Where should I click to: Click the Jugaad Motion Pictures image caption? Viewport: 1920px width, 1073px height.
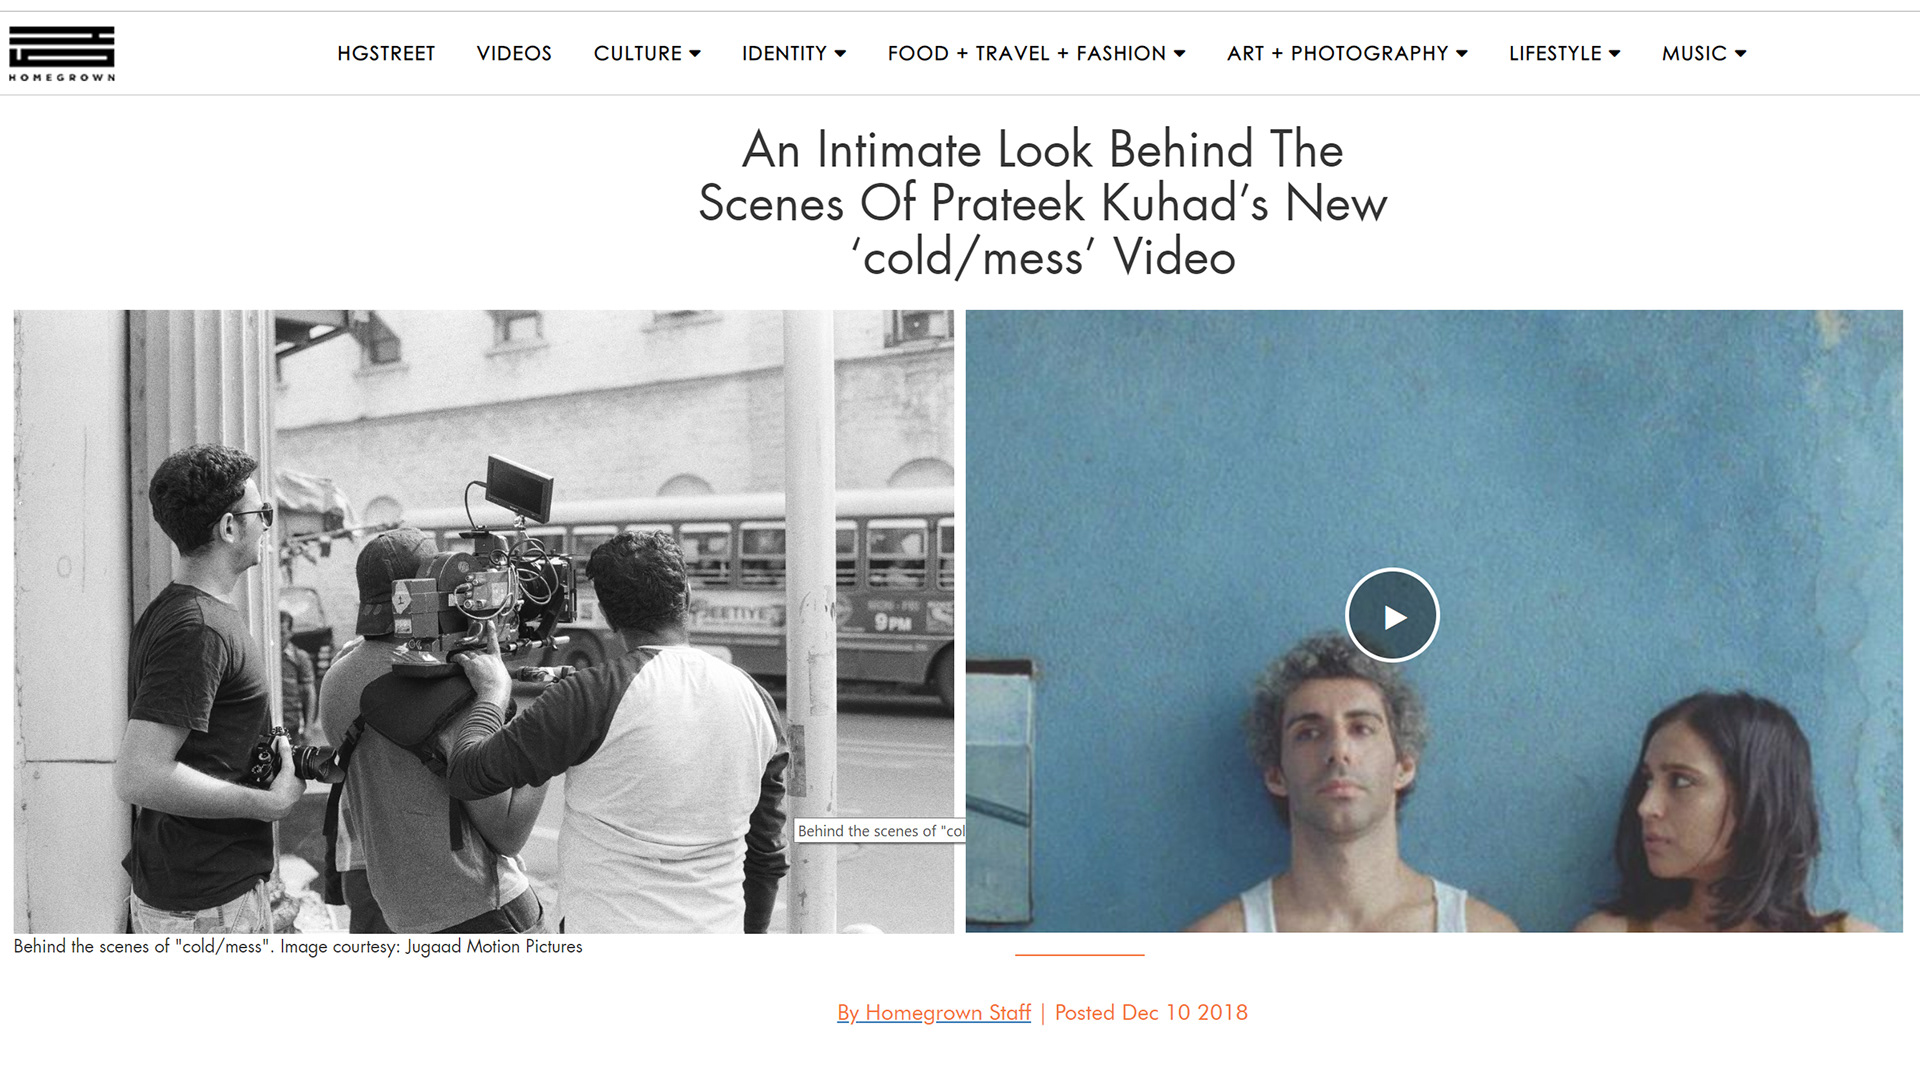tap(298, 947)
